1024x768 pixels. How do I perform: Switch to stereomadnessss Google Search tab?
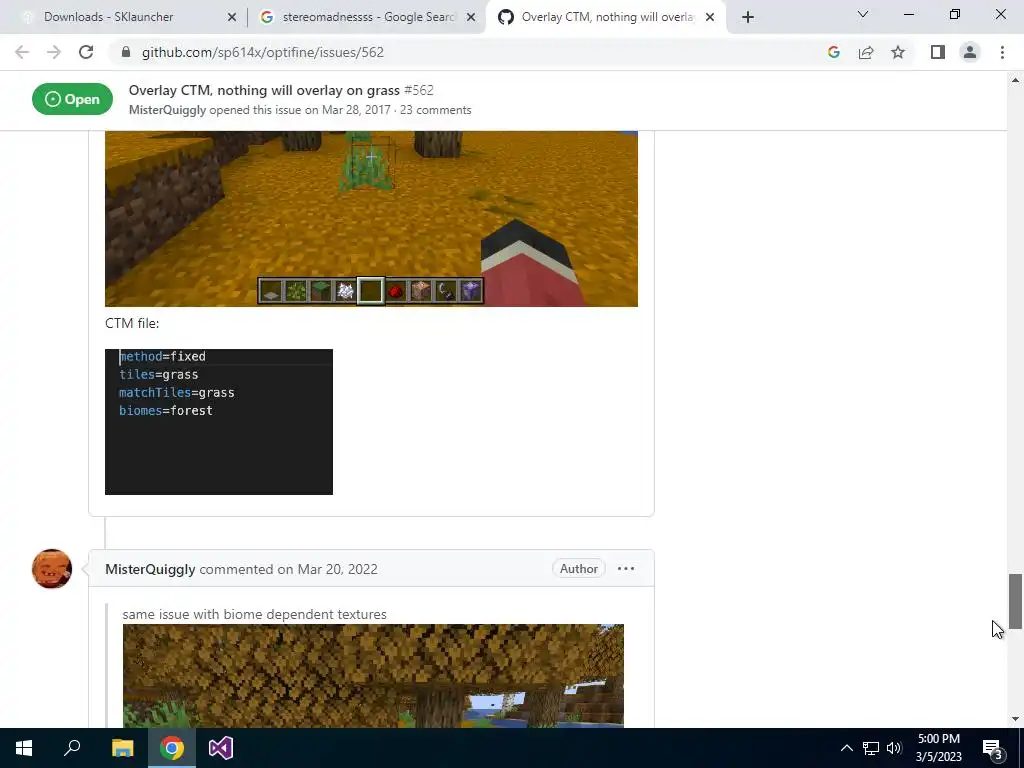pyautogui.click(x=368, y=17)
